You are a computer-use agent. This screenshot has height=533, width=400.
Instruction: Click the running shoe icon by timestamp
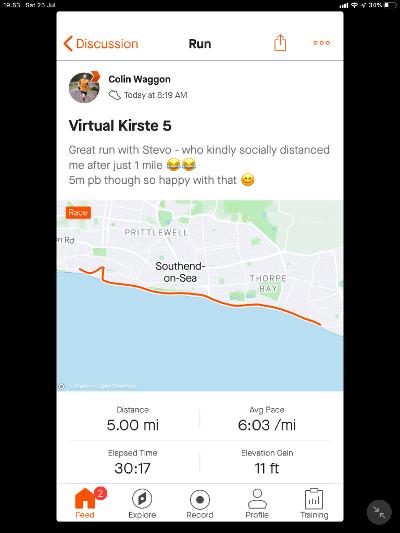coord(115,95)
